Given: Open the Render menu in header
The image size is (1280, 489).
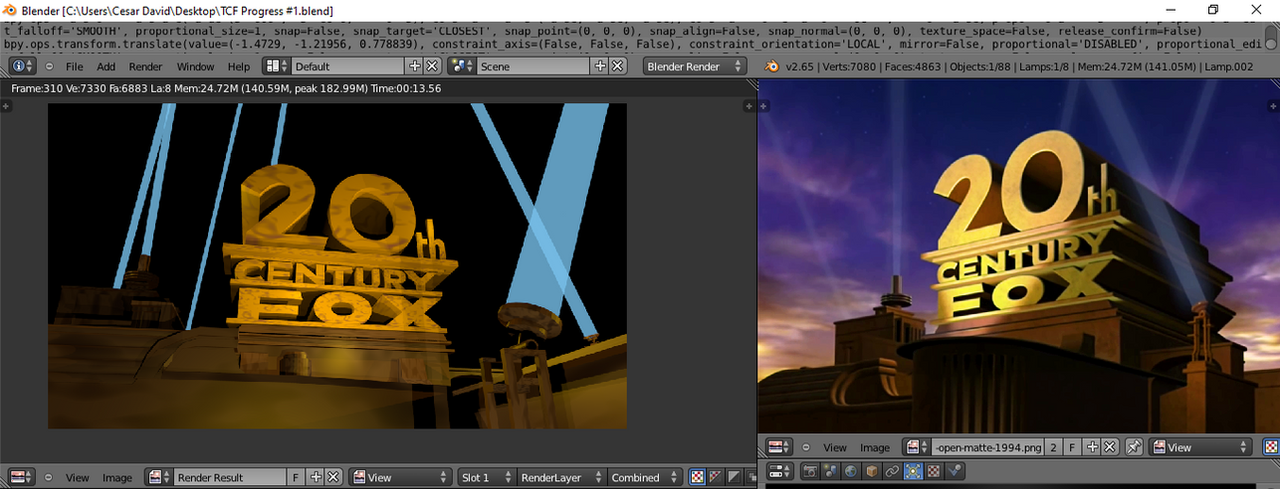Looking at the screenshot, I should 145,66.
